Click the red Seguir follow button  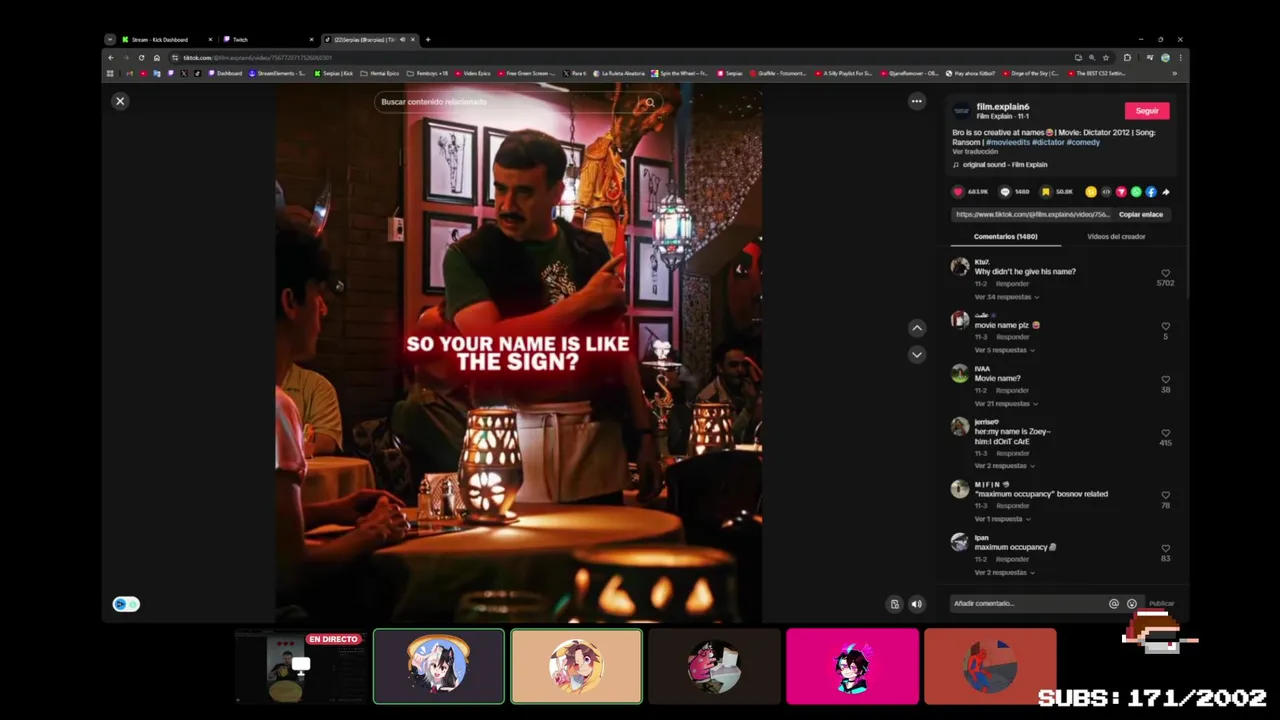(x=1147, y=111)
